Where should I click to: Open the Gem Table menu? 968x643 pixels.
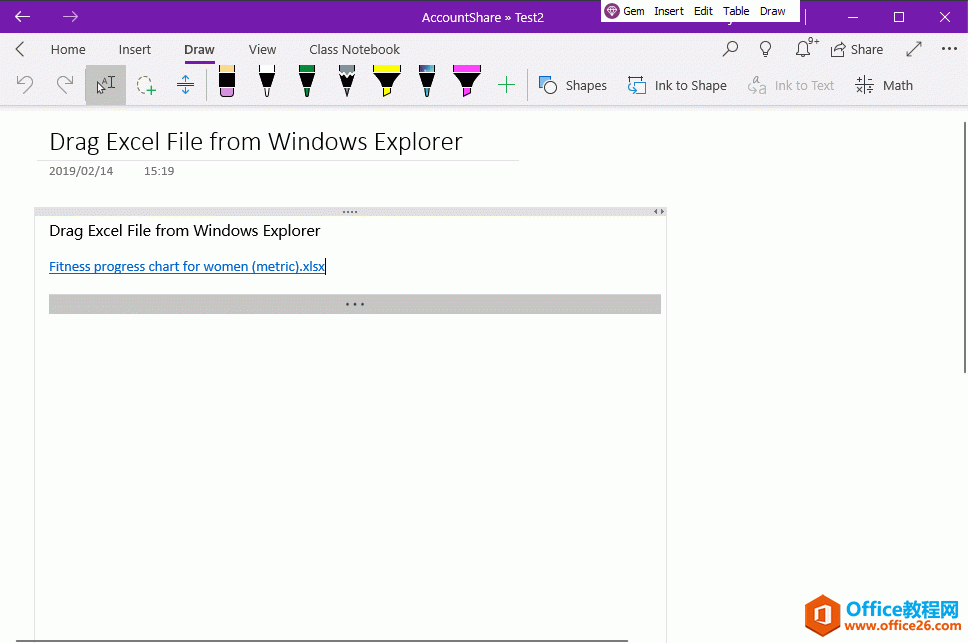point(736,11)
